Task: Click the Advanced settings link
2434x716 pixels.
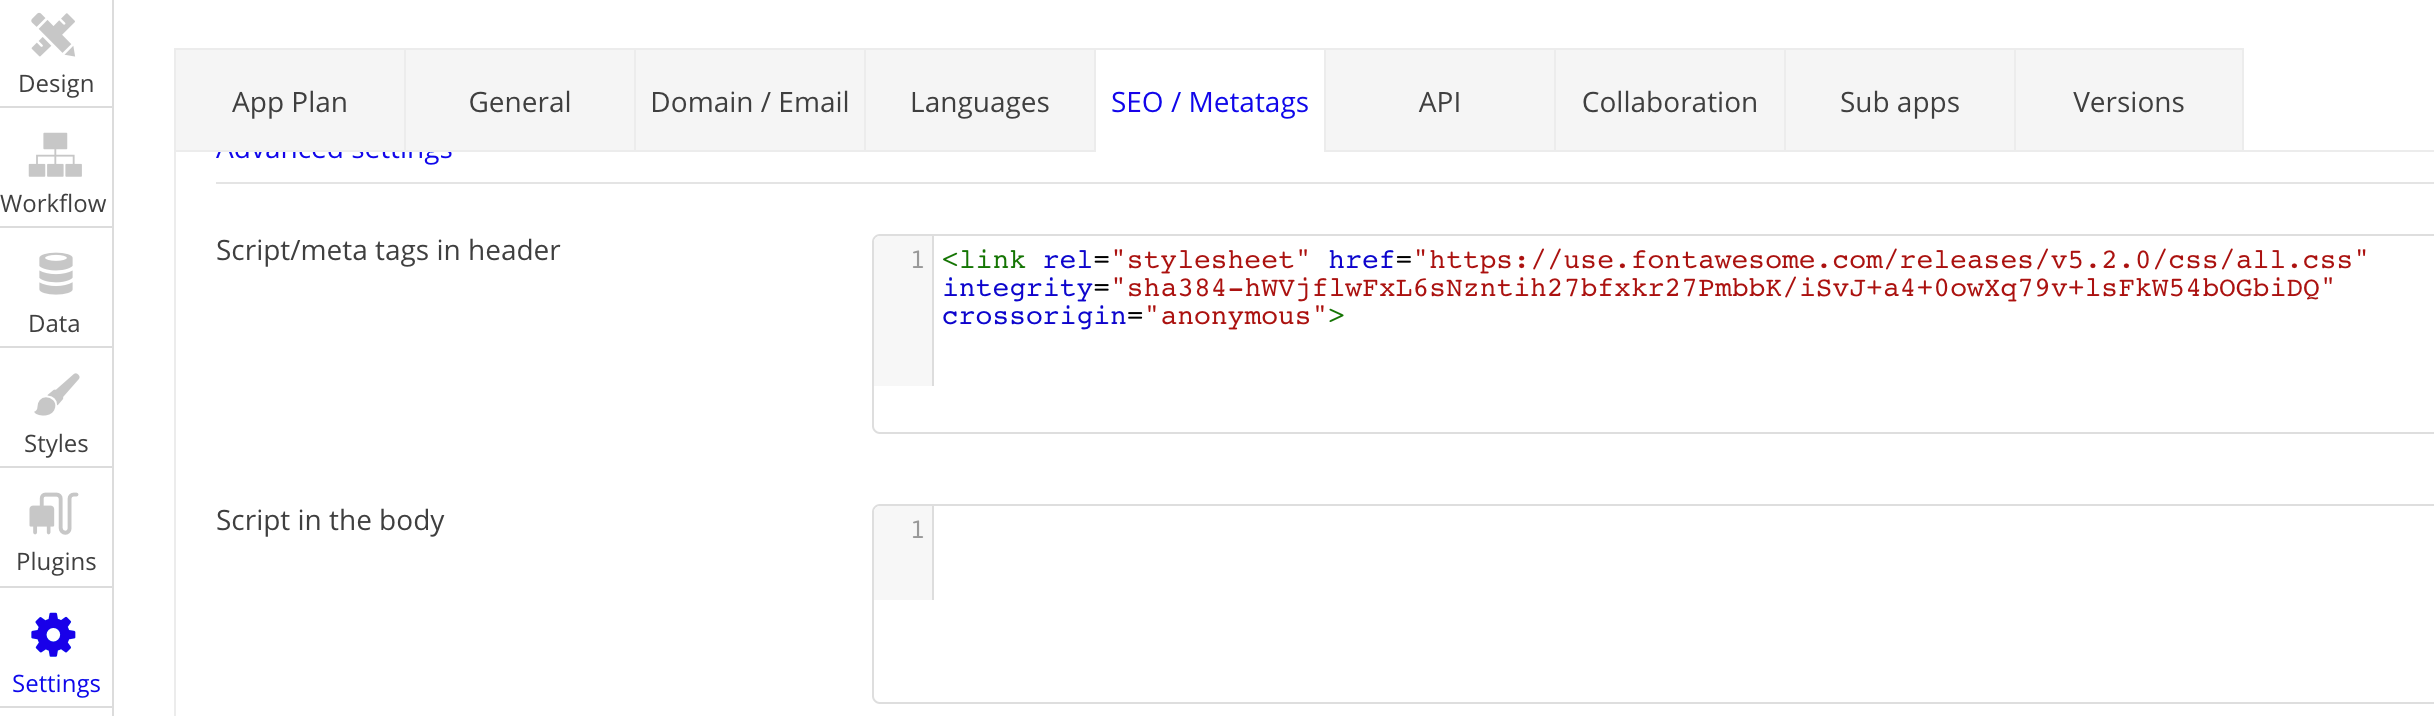Action: 334,155
